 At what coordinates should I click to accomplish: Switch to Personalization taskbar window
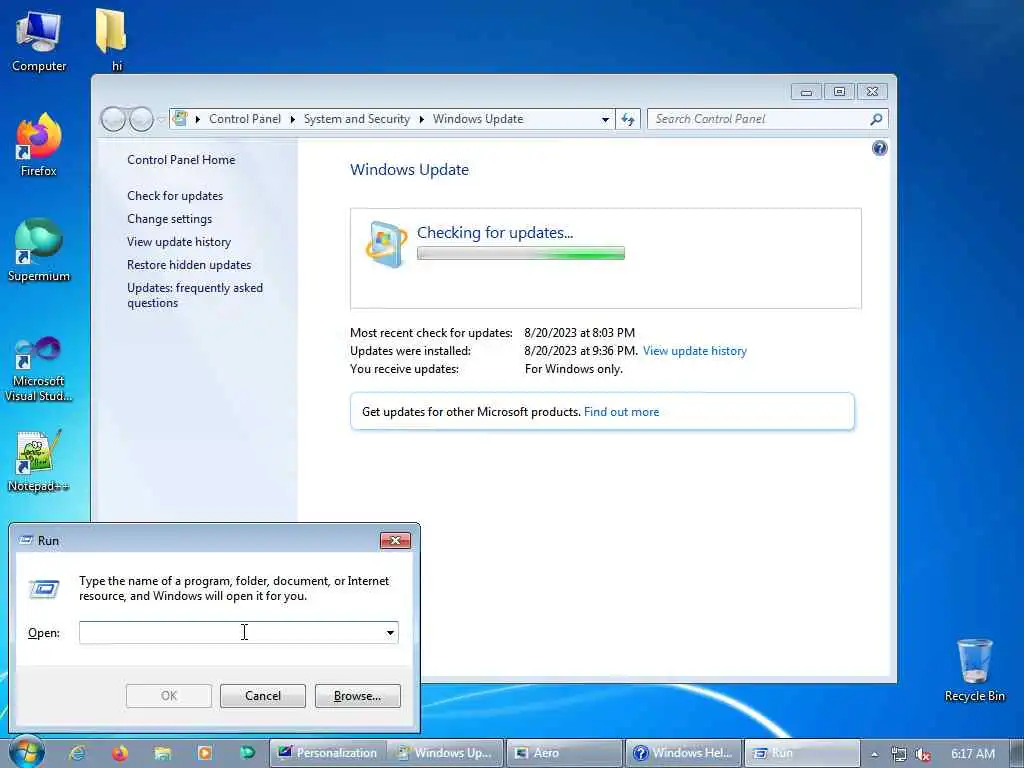[x=327, y=753]
